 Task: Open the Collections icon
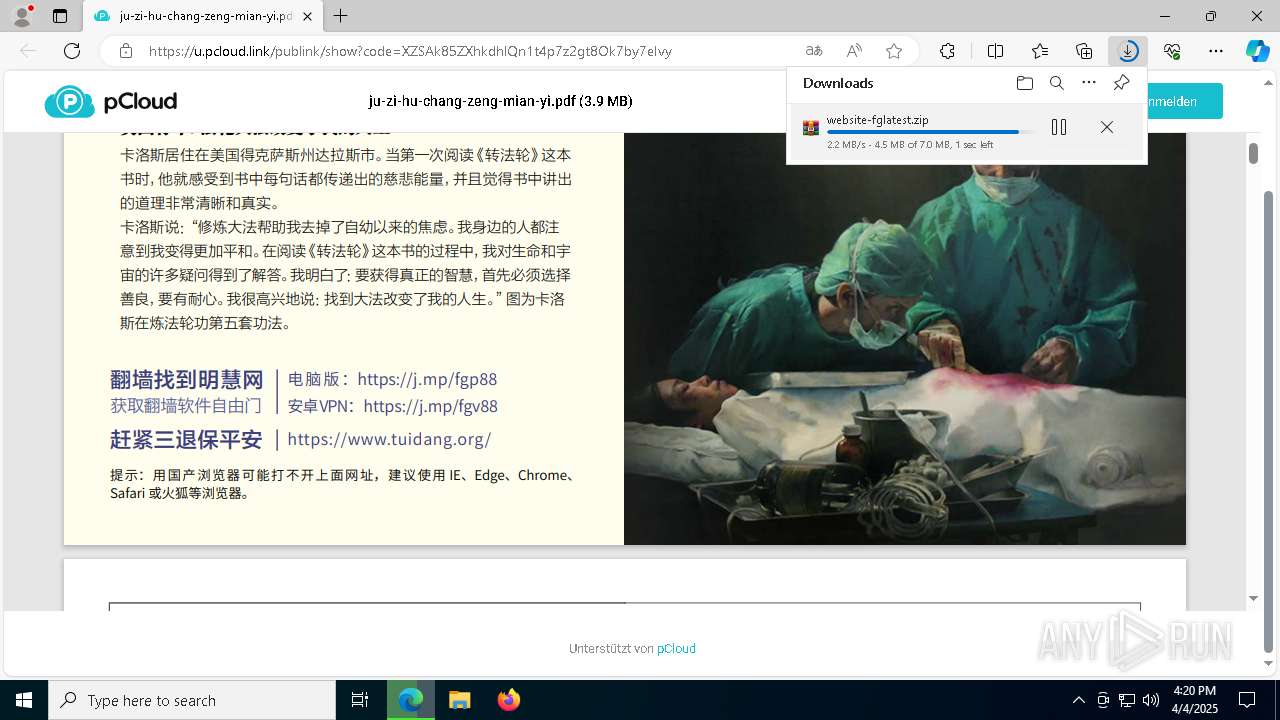coord(1084,51)
